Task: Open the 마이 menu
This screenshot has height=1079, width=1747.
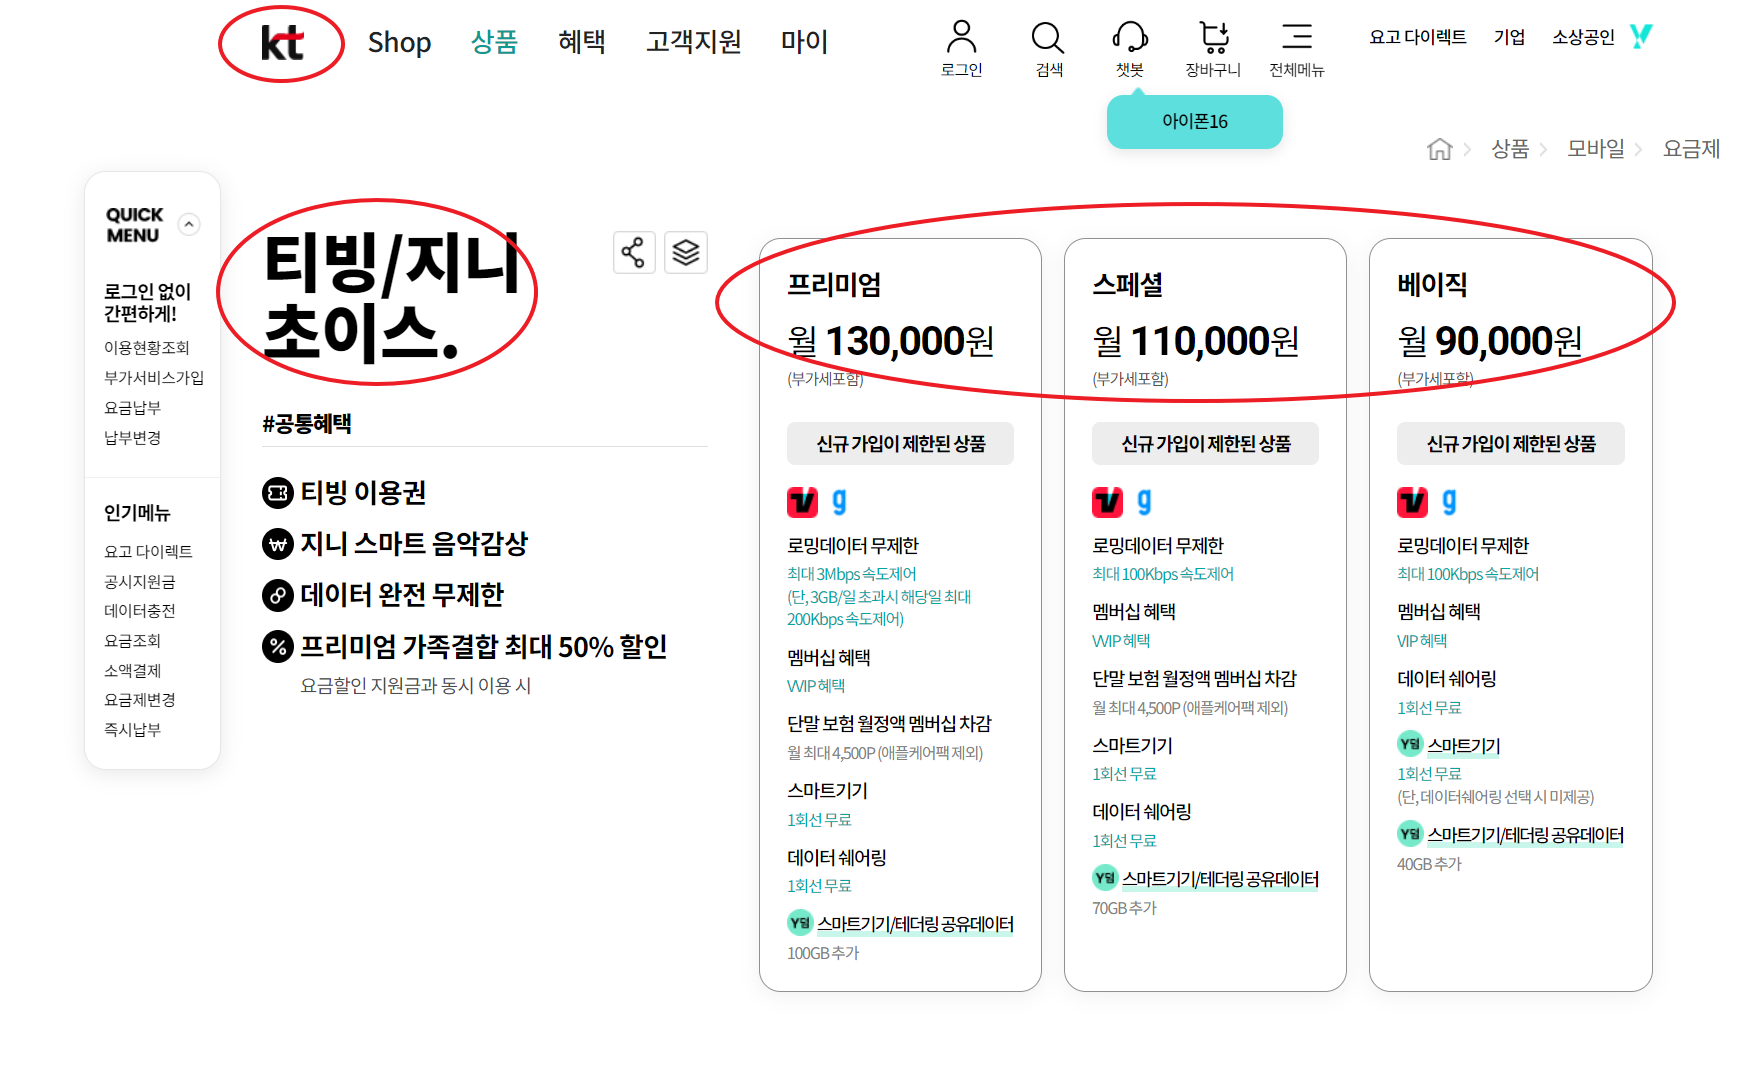Action: click(x=805, y=42)
